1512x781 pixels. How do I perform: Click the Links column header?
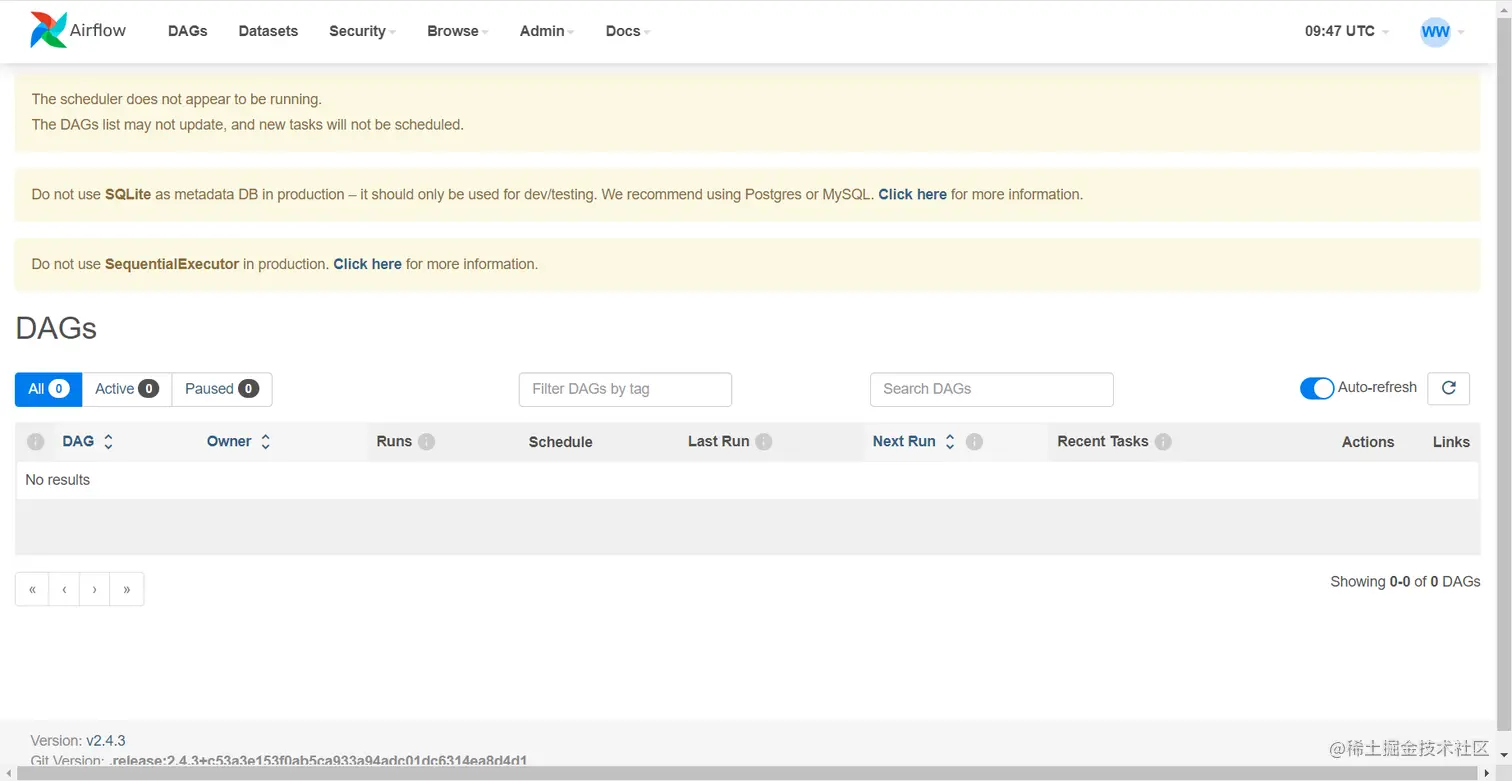coord(1451,442)
